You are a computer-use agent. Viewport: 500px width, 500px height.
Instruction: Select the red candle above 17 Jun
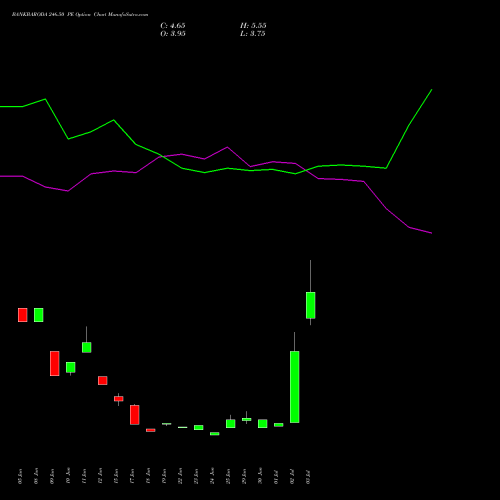click(135, 415)
